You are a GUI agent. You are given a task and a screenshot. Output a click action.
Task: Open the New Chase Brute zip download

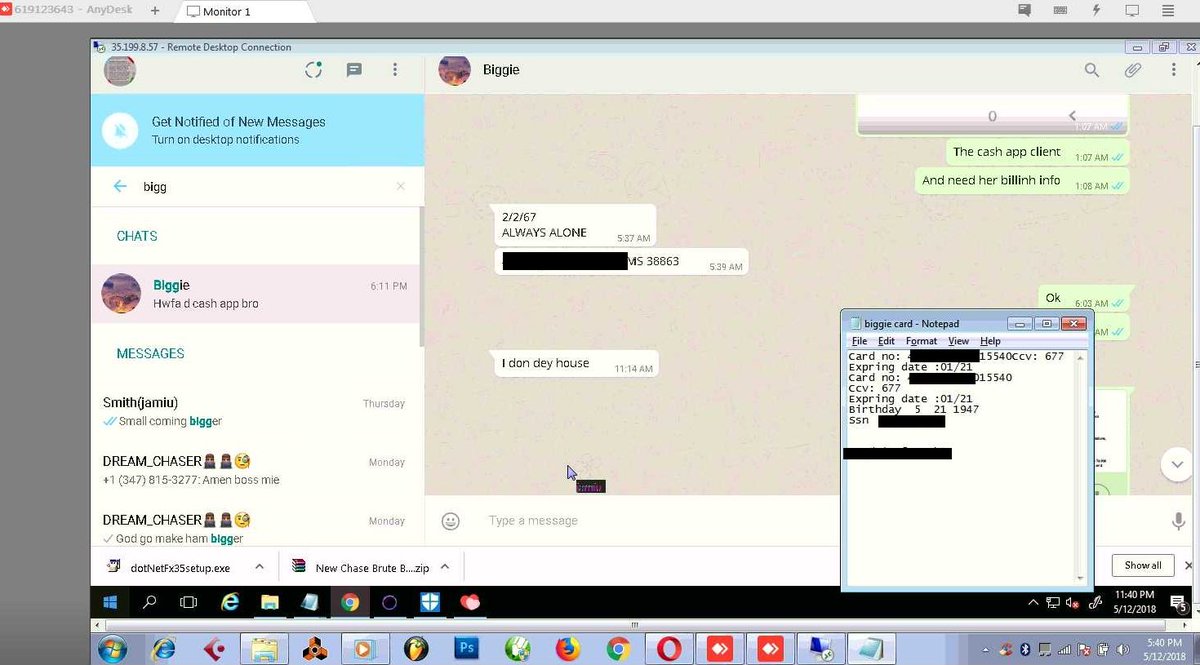362,567
